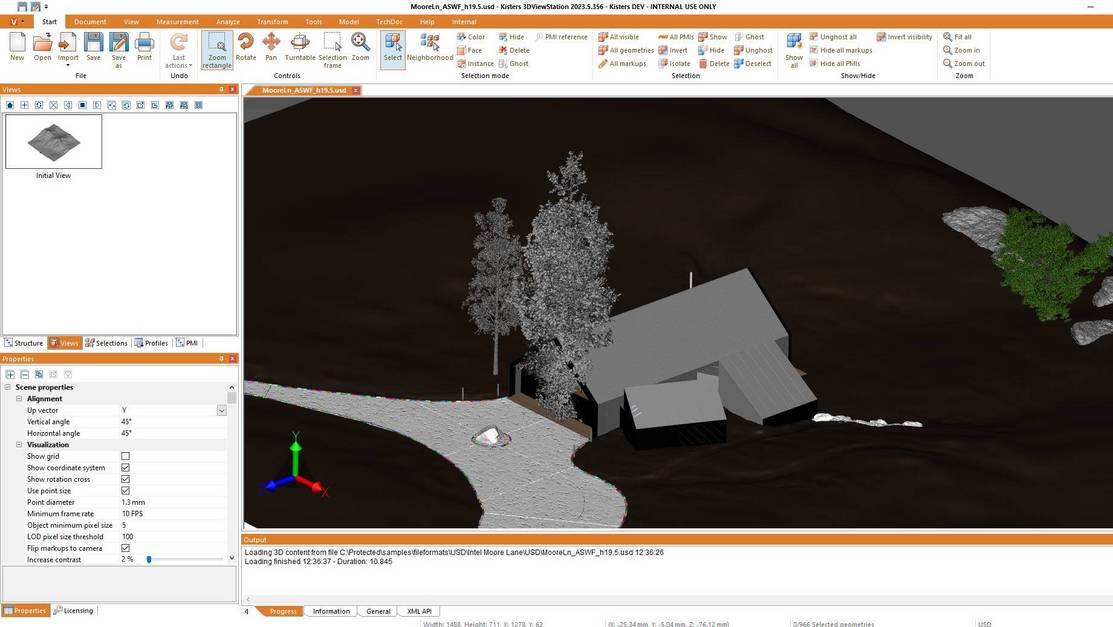Close the MooreLn_ASWF_h19.5.usd document tab
The height and width of the screenshot is (627, 1113).
(x=356, y=90)
